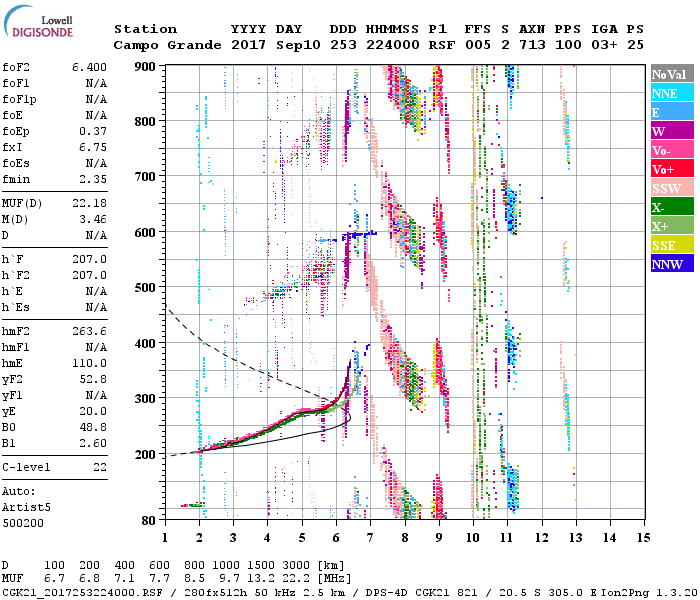Select the C-level parameter row

tap(55, 467)
